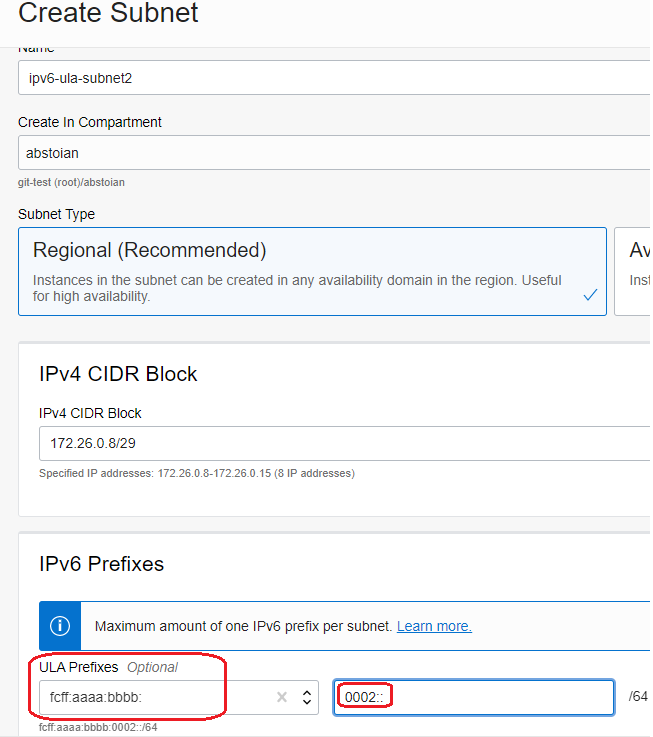Click the 0002:: prefix input field

[473, 697]
